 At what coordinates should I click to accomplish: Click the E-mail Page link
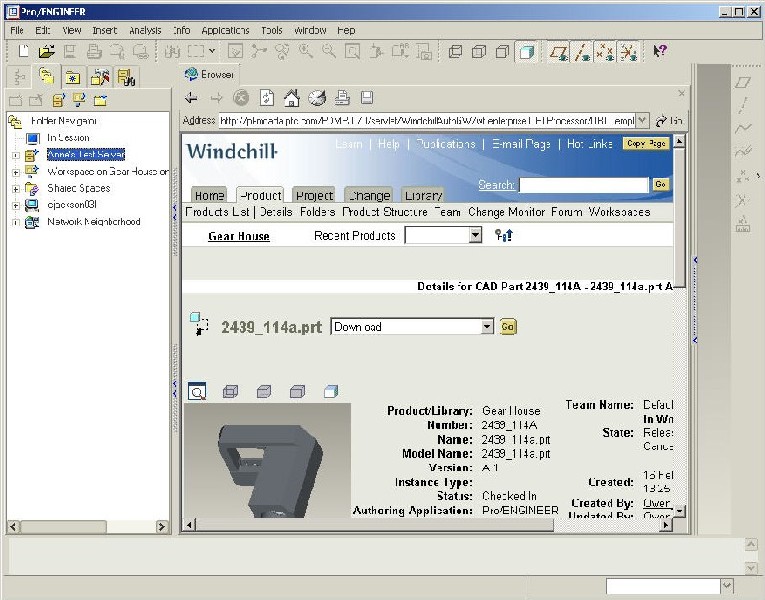coord(521,144)
